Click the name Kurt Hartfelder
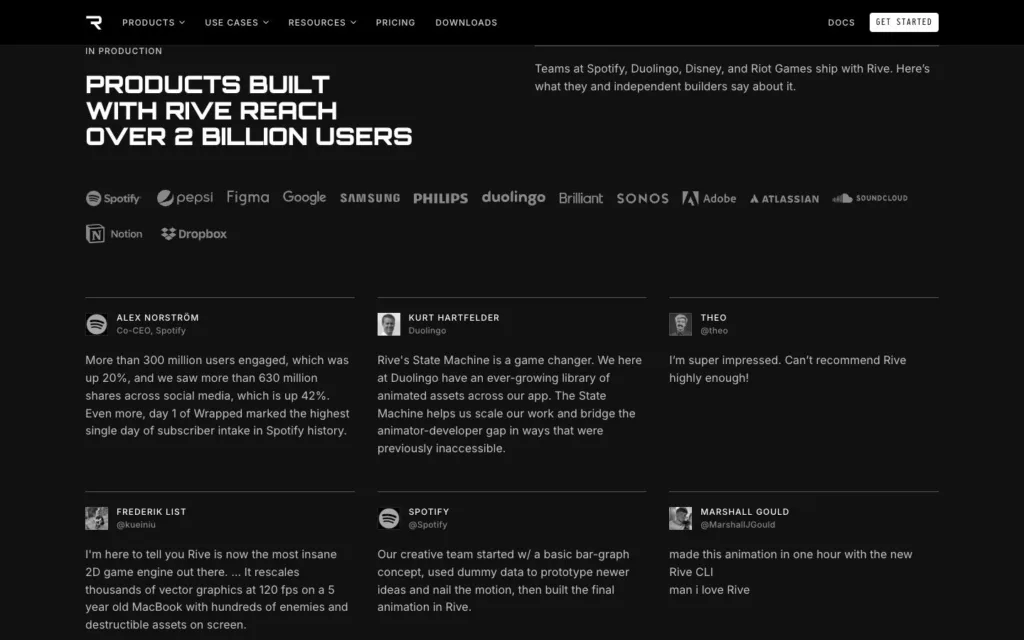 click(x=454, y=317)
